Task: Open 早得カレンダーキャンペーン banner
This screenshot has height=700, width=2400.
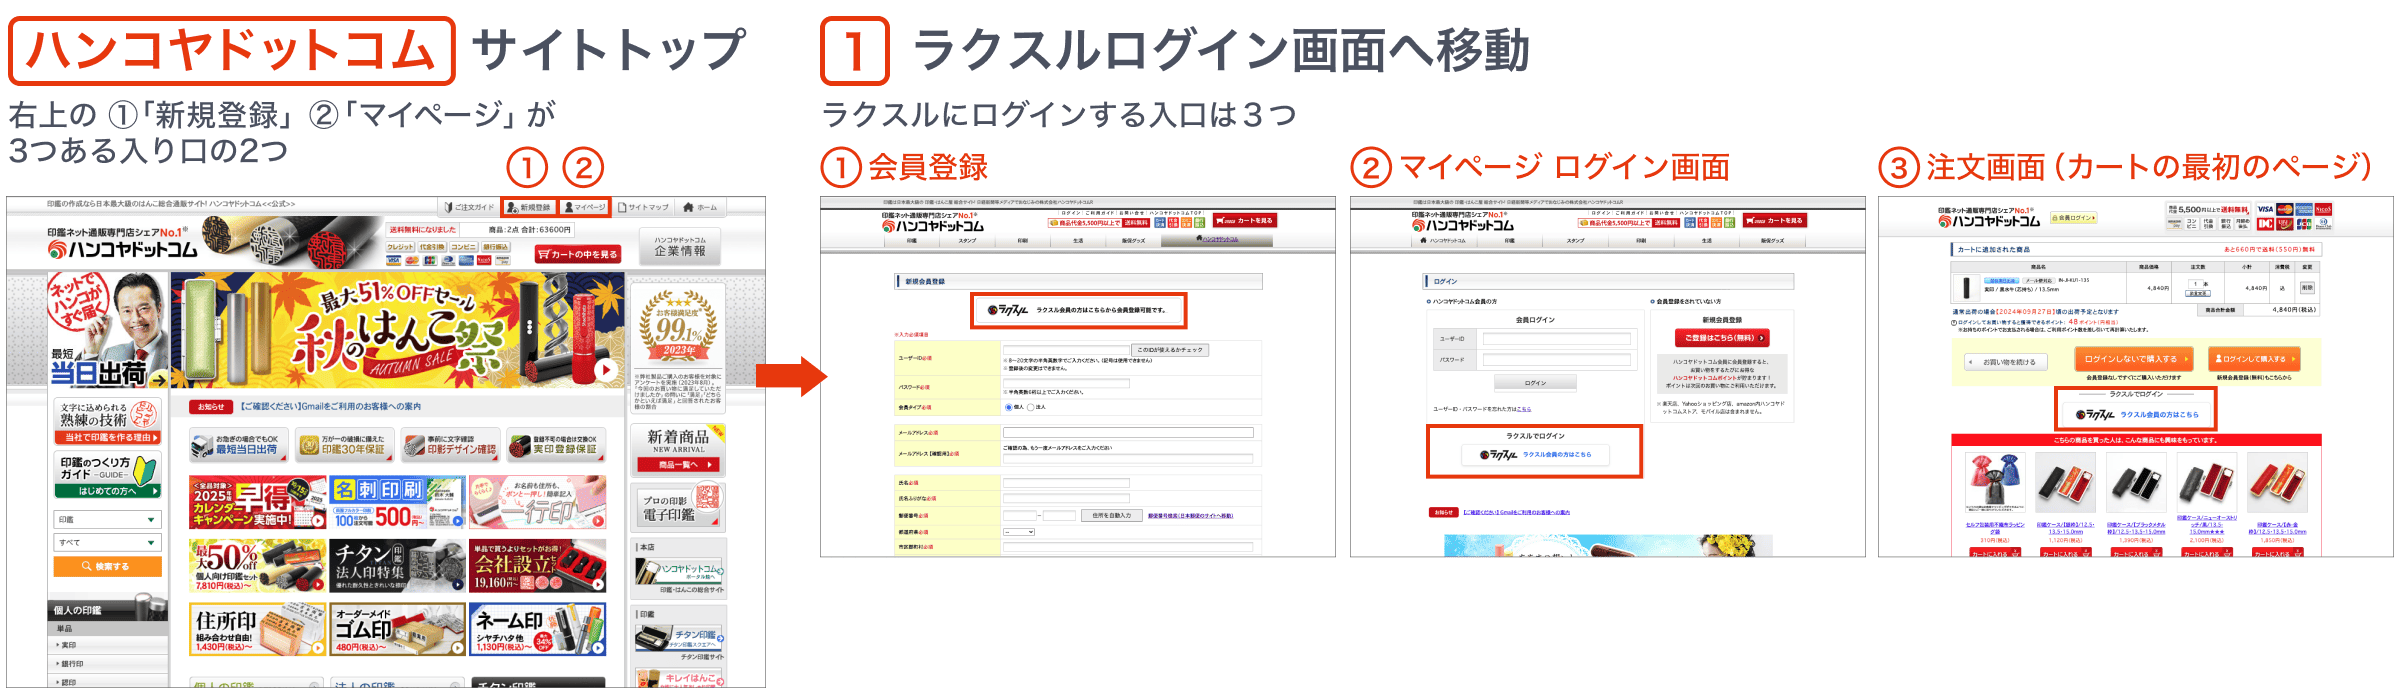Action: [x=257, y=503]
